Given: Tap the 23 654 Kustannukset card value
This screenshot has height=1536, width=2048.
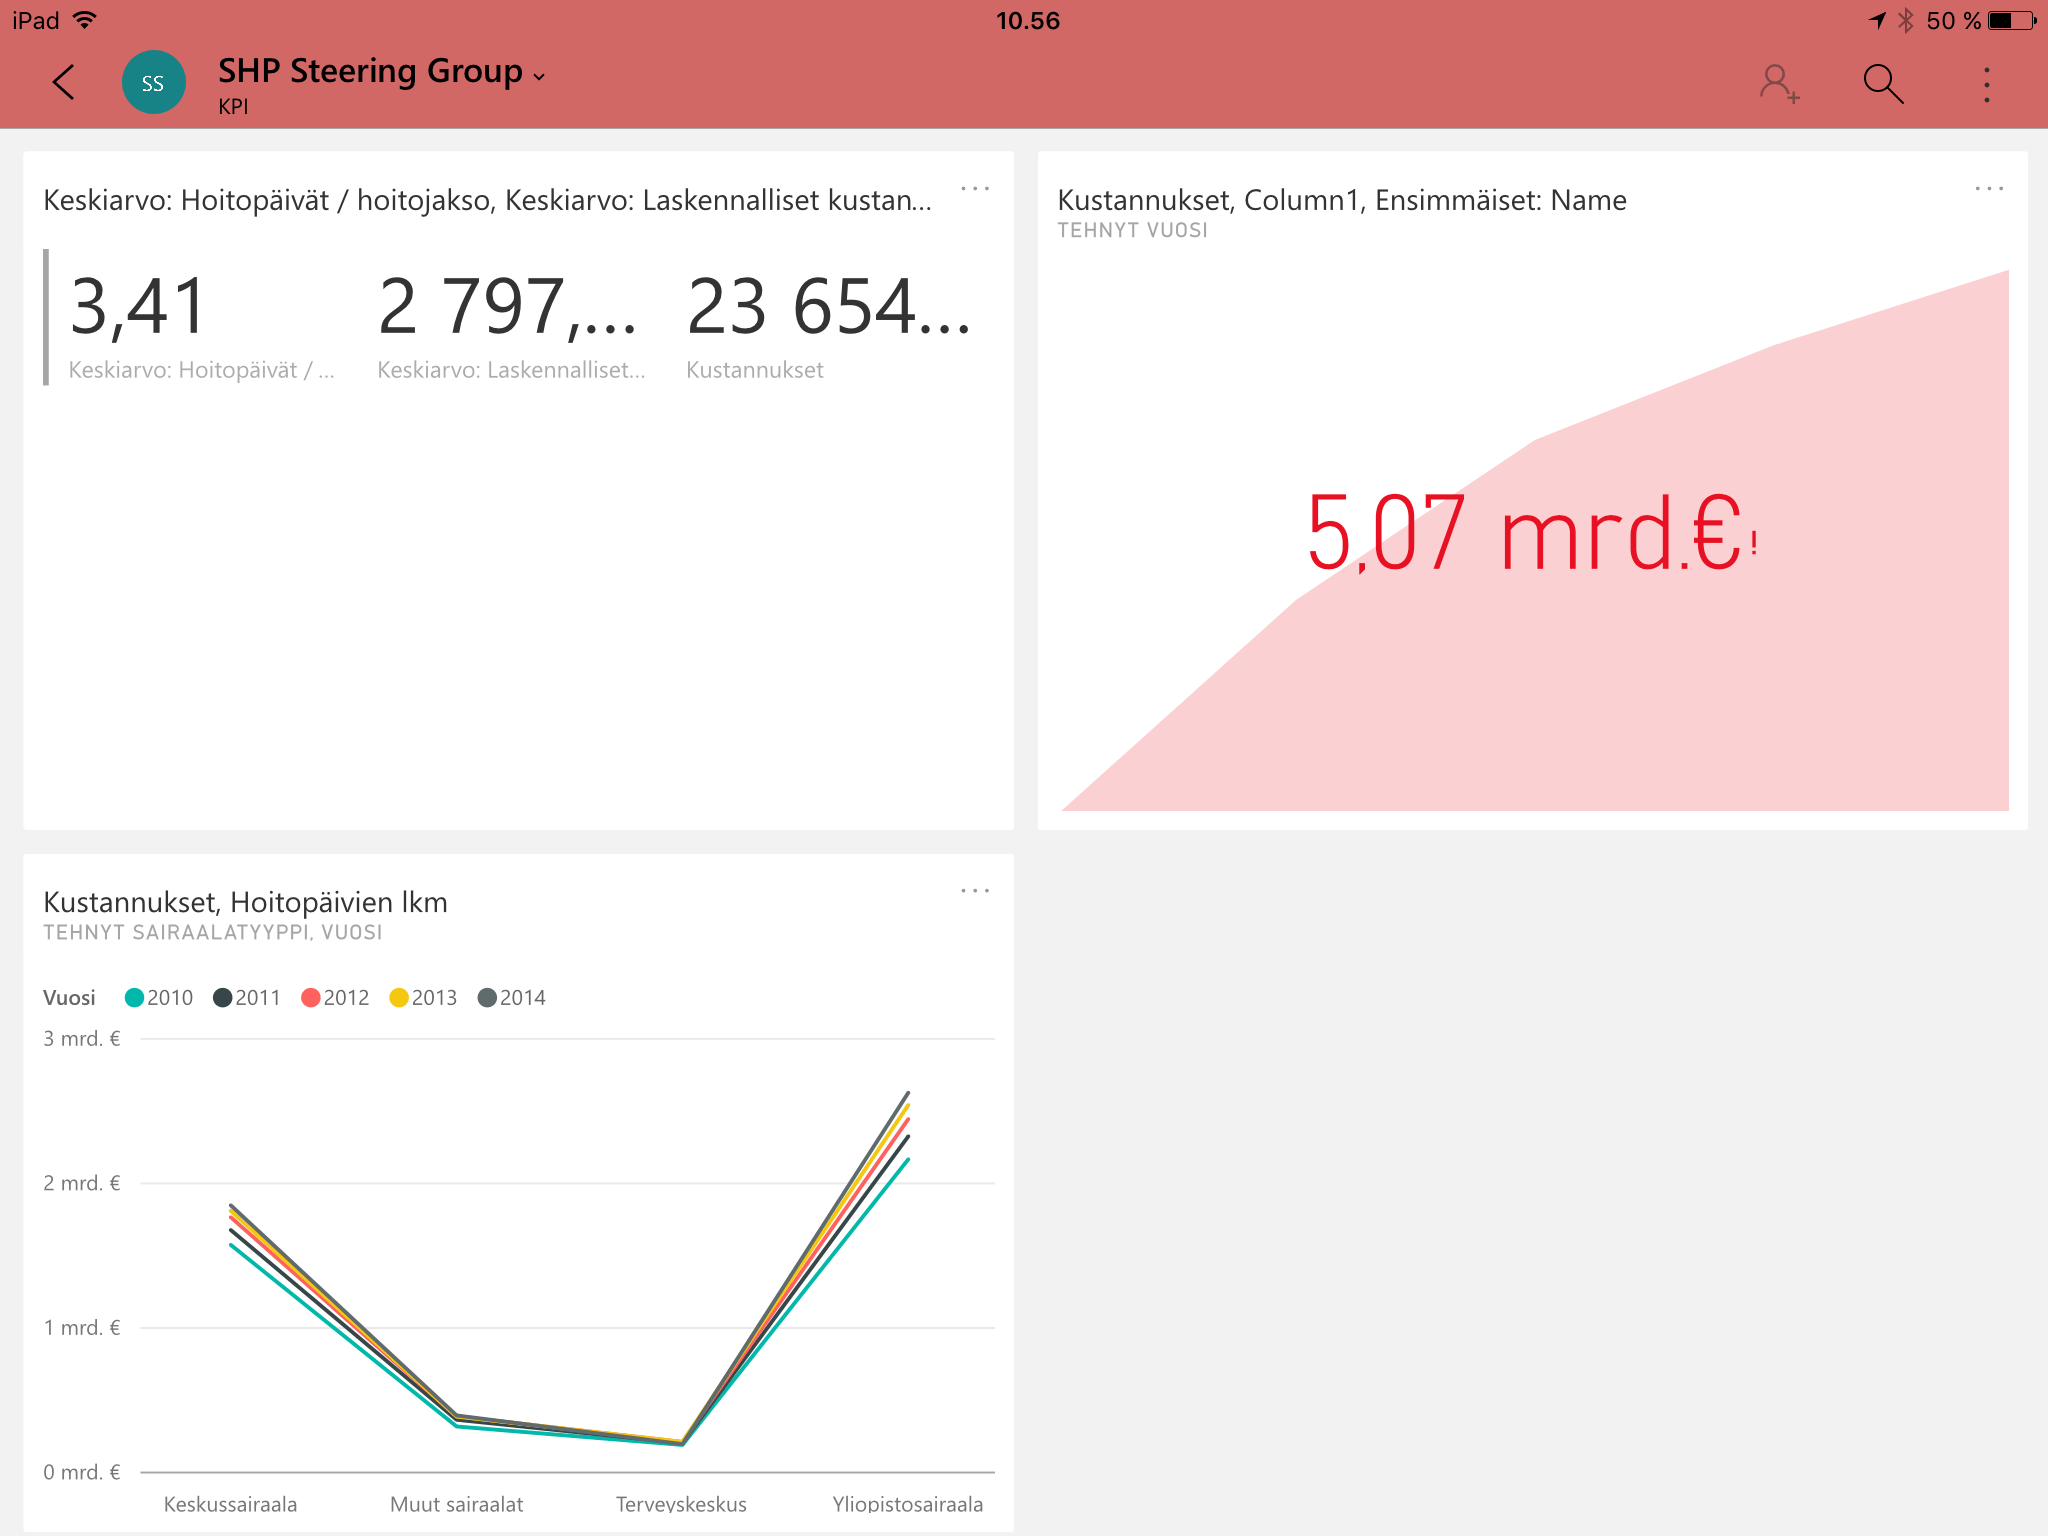Looking at the screenshot, I should point(828,307).
